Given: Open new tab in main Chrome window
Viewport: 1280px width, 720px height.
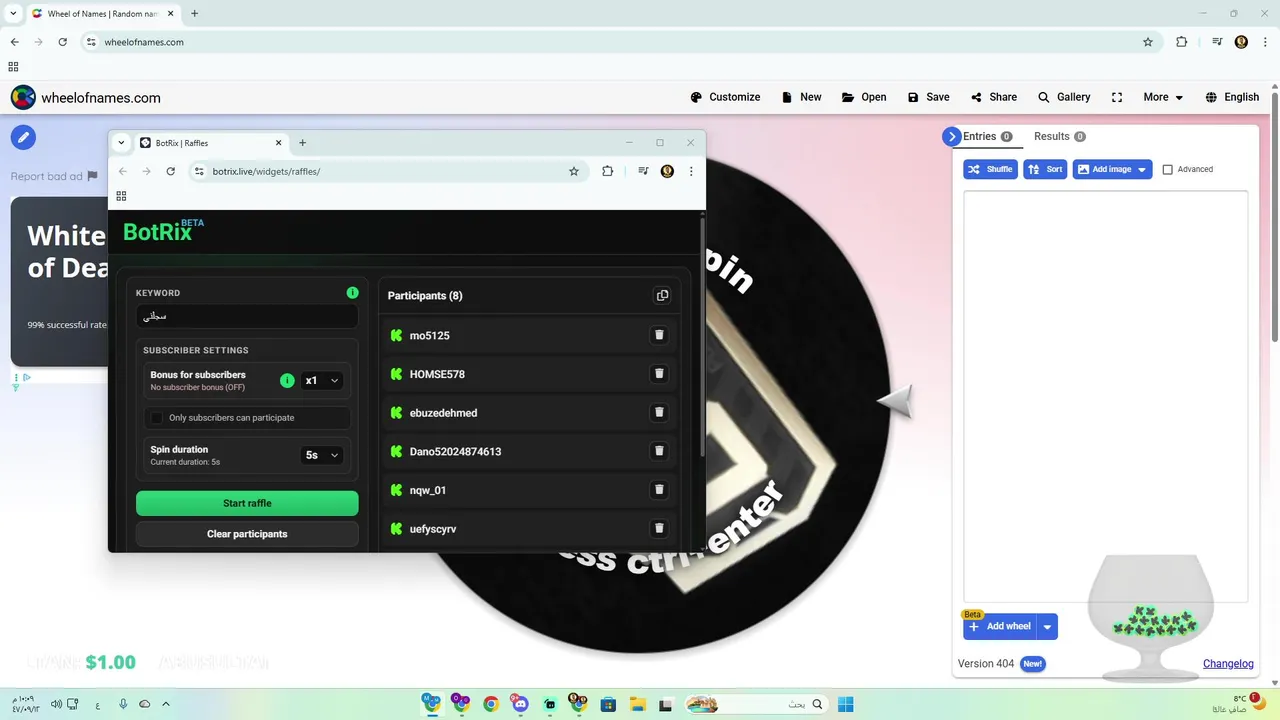Looking at the screenshot, I should 194,14.
